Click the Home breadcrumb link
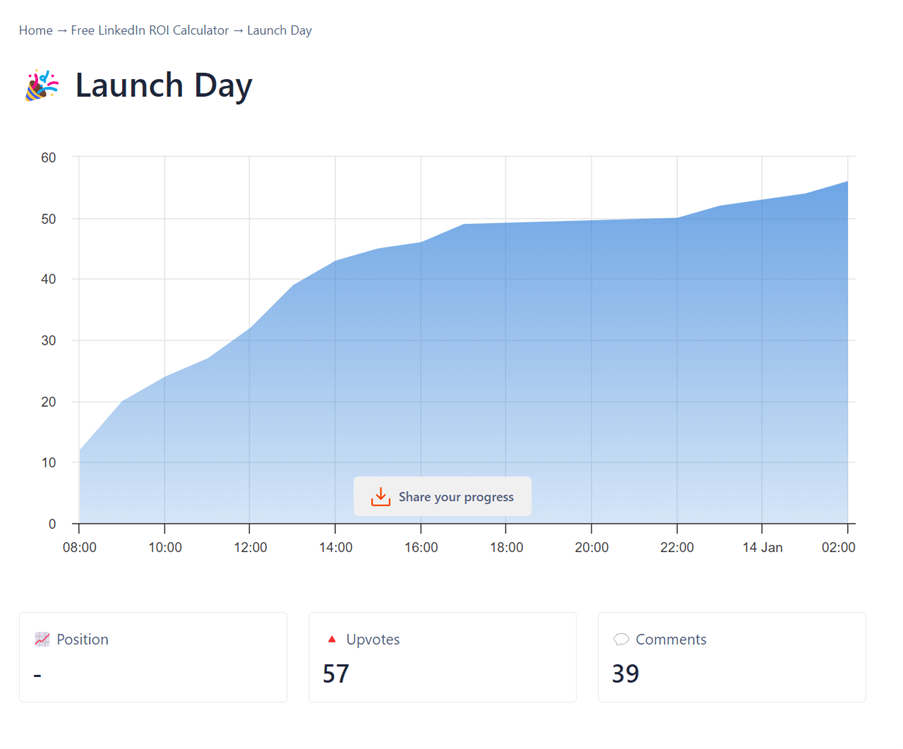The image size is (903, 749). 36,31
